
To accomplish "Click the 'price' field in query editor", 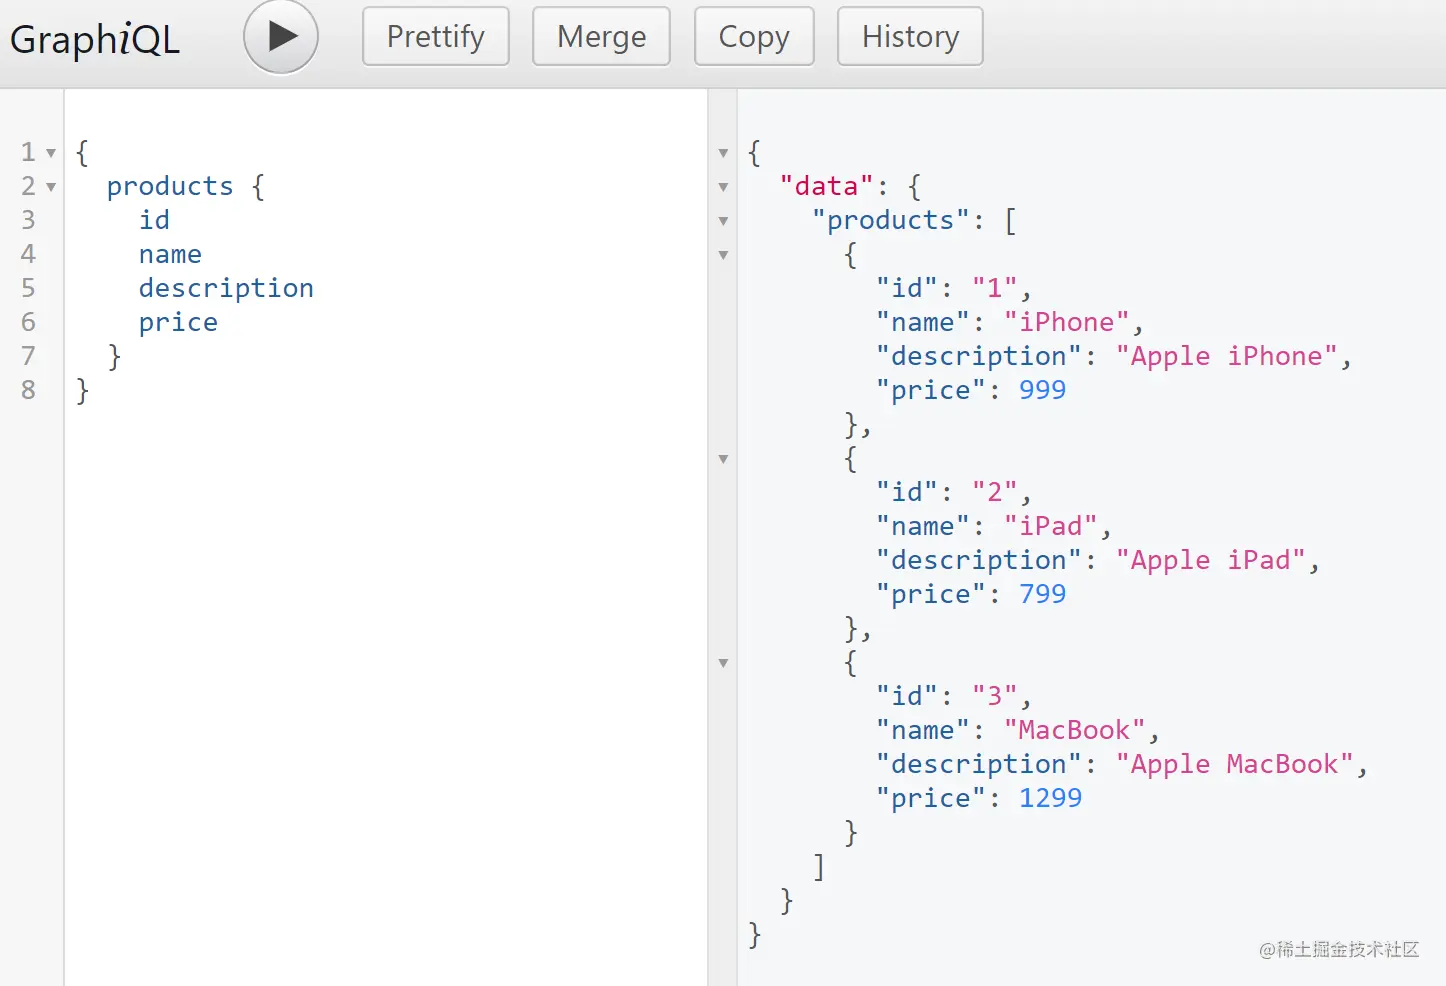I will [x=178, y=323].
